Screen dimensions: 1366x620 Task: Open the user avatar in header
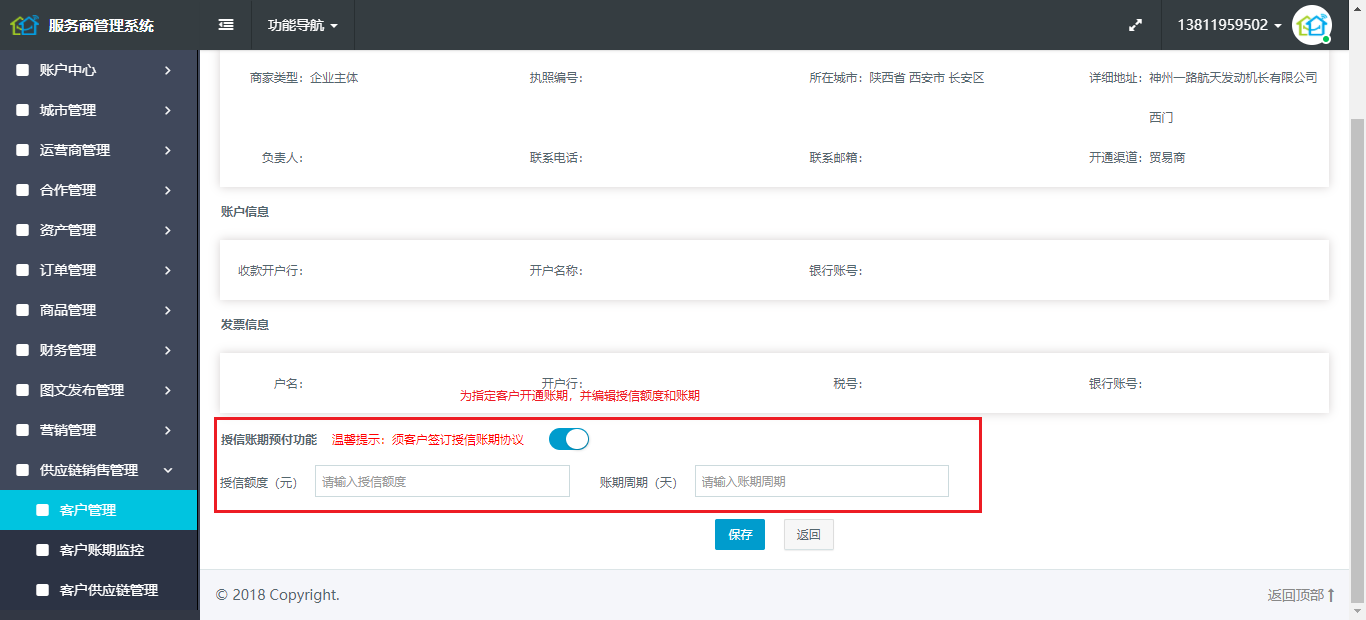point(1311,25)
